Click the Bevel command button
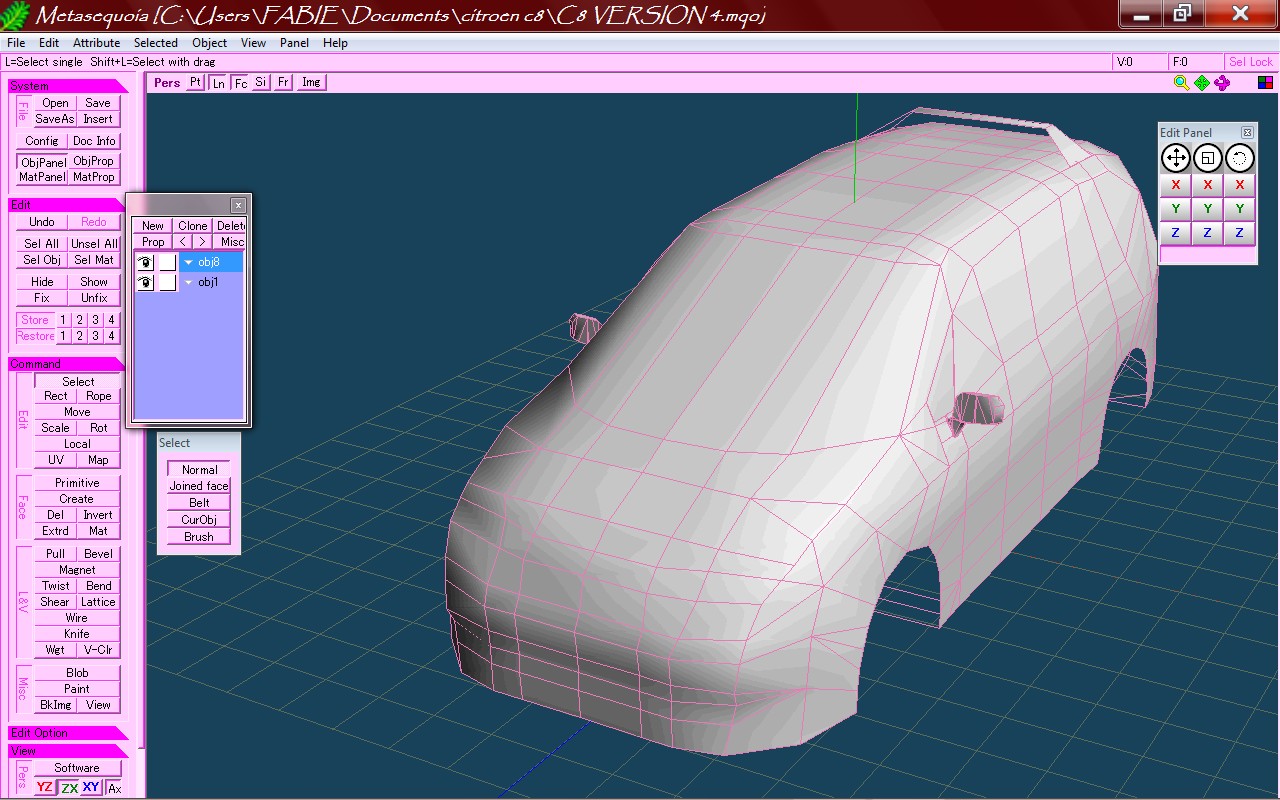The height and width of the screenshot is (800, 1280). pyautogui.click(x=98, y=554)
